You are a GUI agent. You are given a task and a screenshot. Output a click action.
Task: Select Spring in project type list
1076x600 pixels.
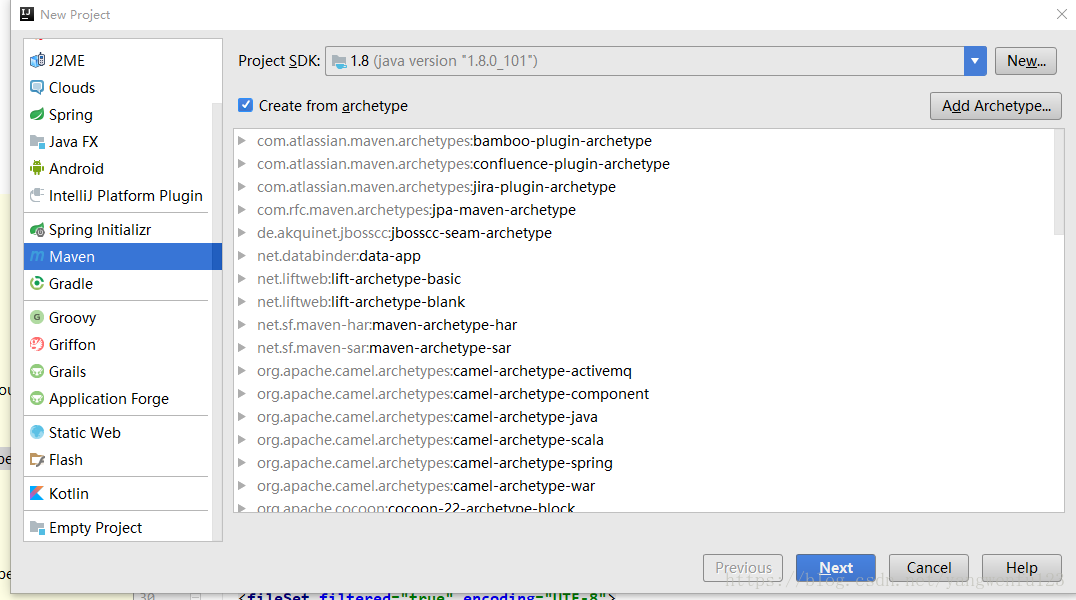[71, 115]
